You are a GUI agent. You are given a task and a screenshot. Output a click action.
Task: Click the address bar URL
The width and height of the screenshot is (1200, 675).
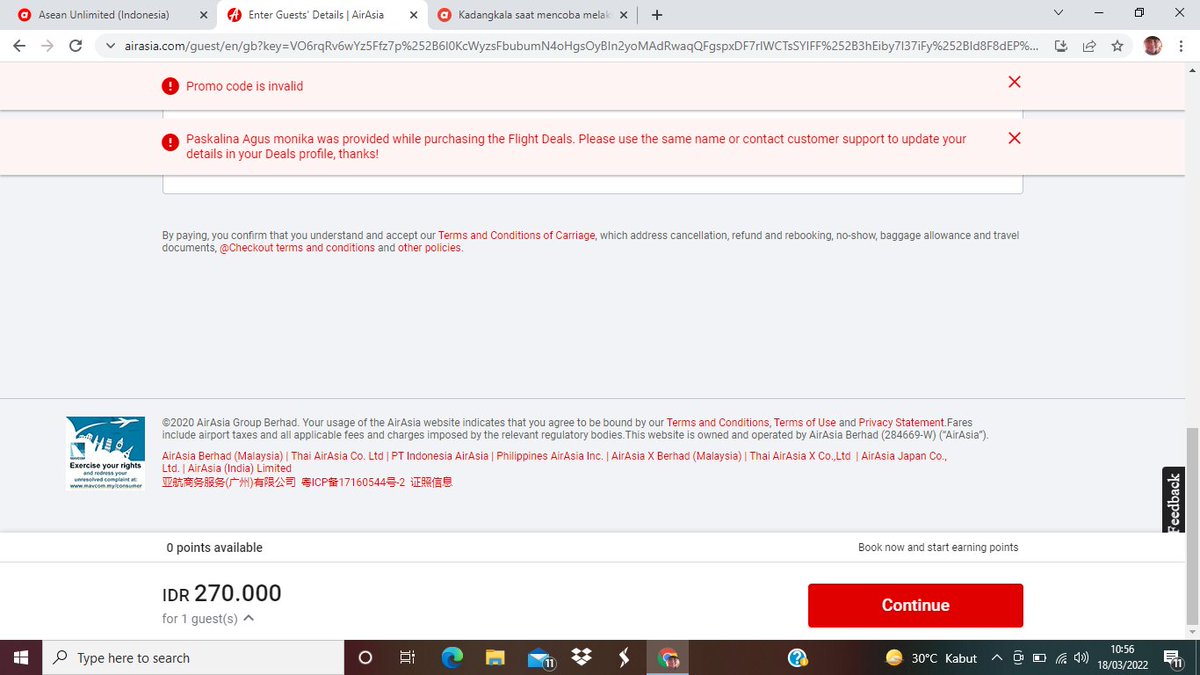click(x=582, y=46)
